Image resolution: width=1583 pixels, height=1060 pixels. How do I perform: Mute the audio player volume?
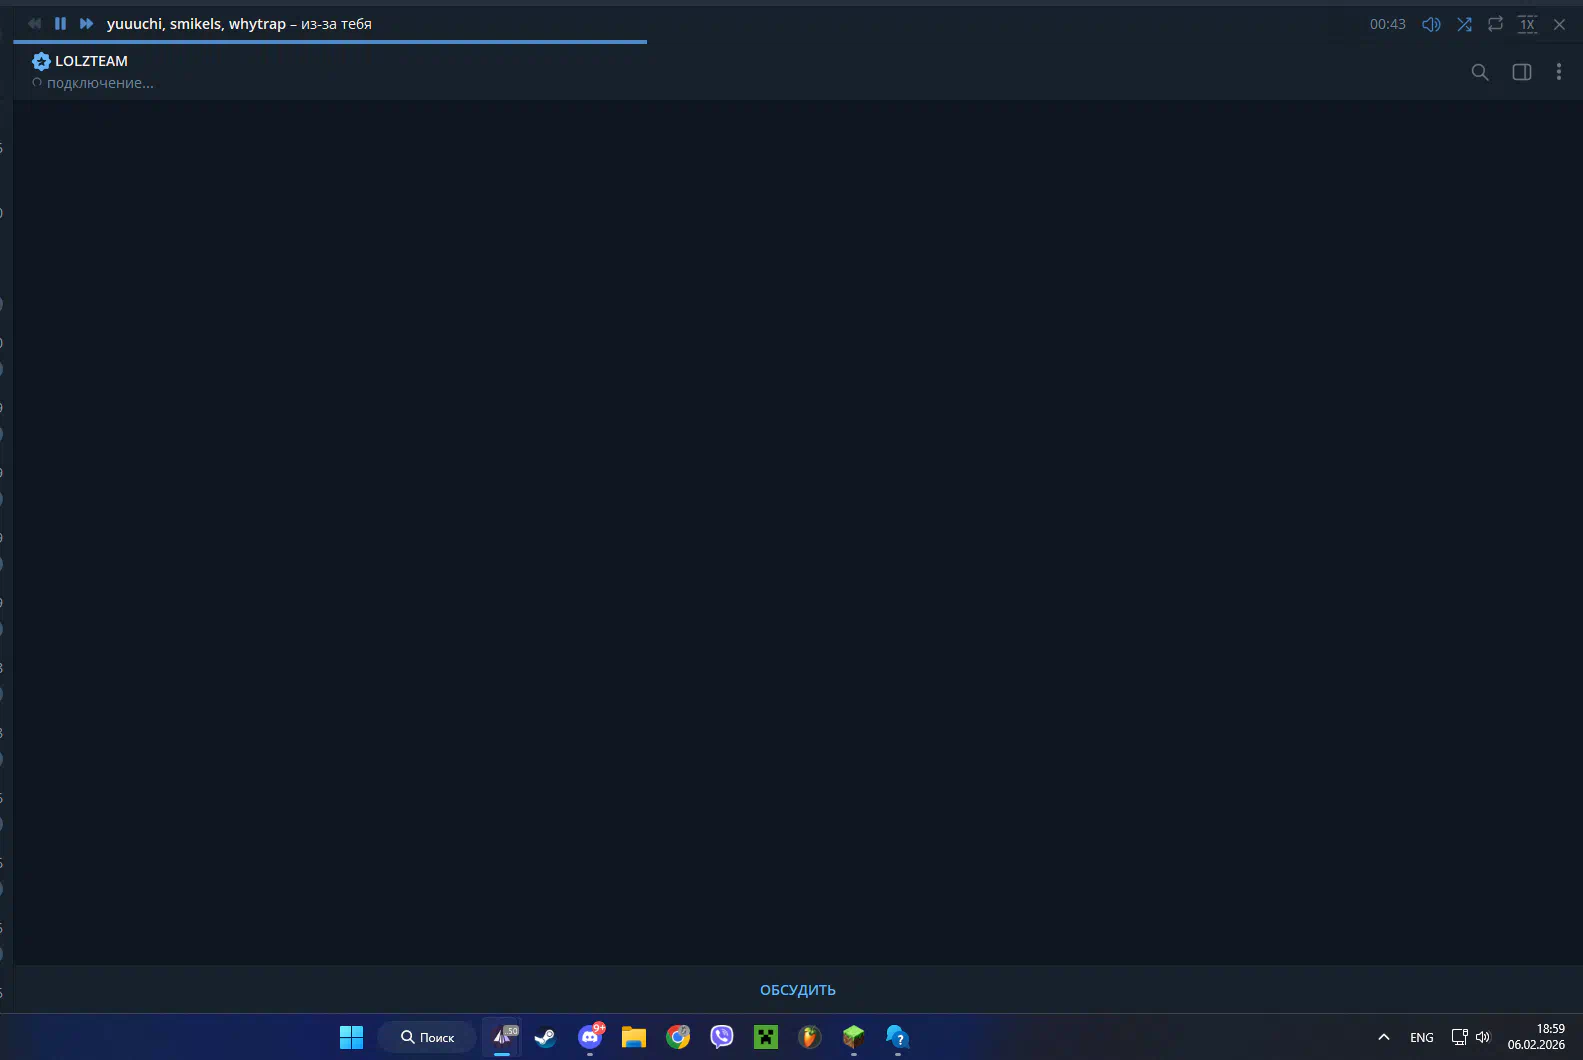[1431, 24]
